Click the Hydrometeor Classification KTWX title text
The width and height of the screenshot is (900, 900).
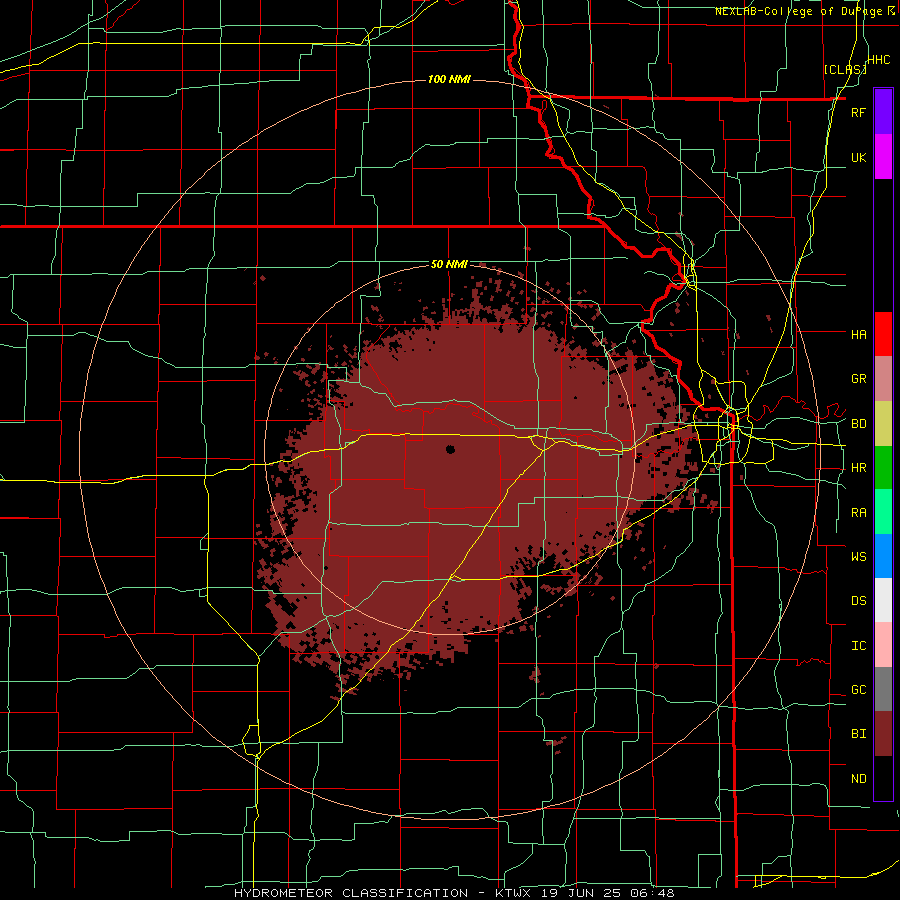tap(455, 893)
